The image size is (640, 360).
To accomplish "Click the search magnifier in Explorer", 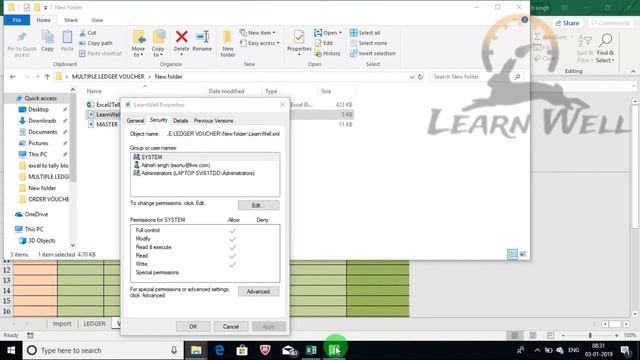I will (x=518, y=77).
